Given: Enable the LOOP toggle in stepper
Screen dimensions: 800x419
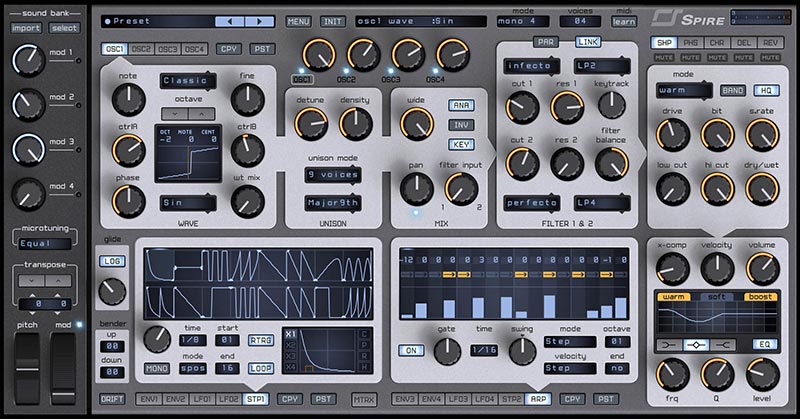Looking at the screenshot, I should [x=261, y=368].
